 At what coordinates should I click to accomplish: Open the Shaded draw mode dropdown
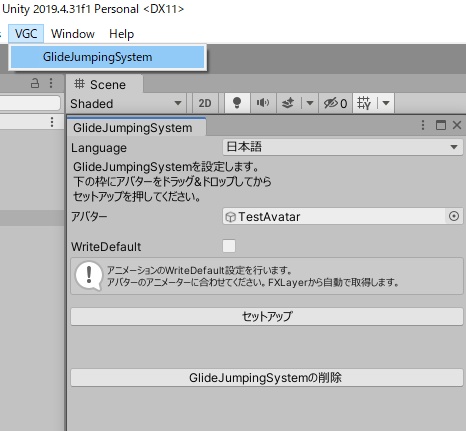126,103
